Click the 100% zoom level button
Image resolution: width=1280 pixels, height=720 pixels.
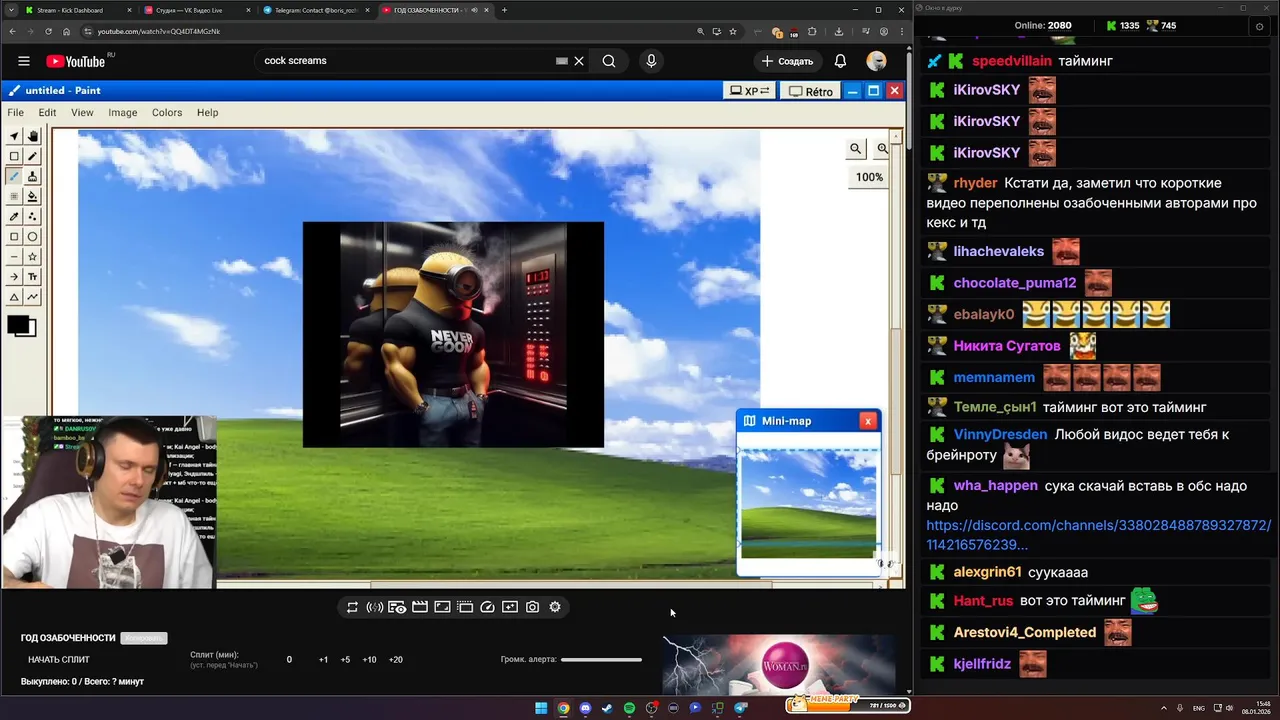[x=869, y=177]
